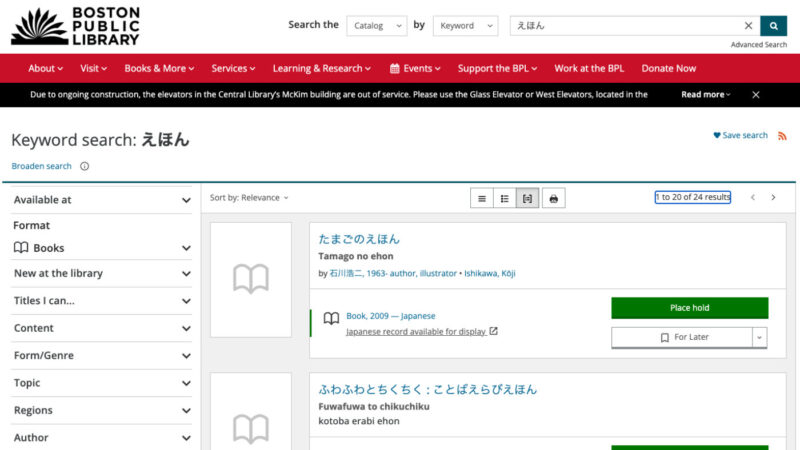Viewport: 800px width, 450px height.
Task: Open the ふわふわとちくちく title link
Action: [x=428, y=390]
